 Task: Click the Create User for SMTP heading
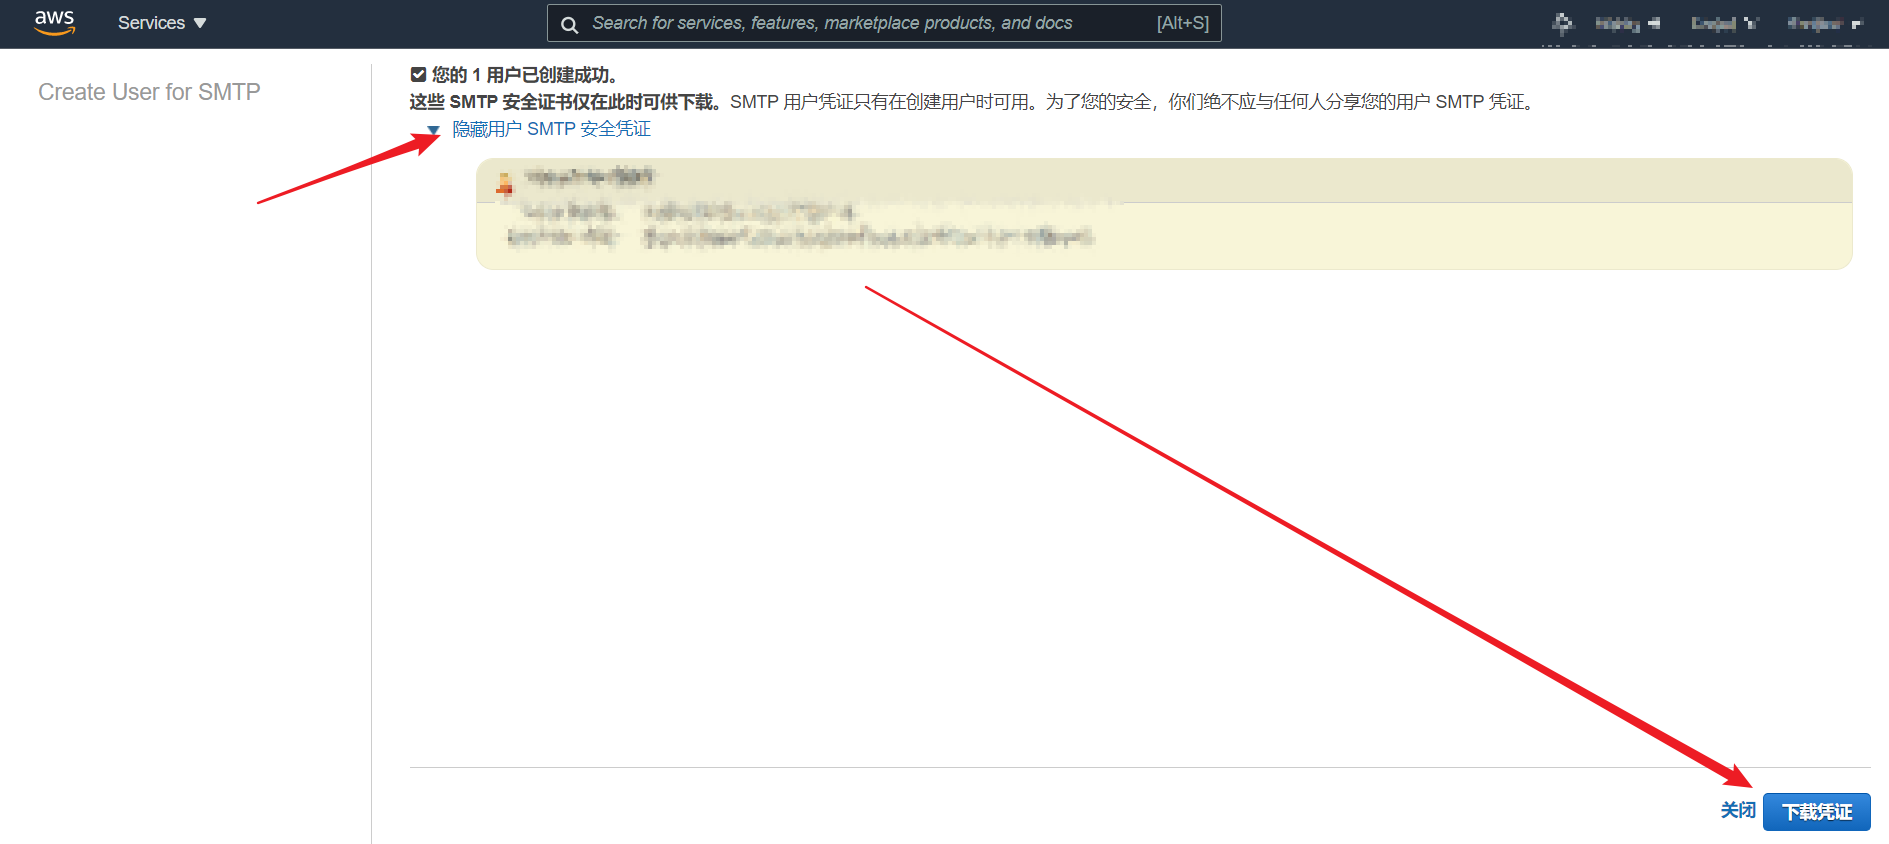point(149,92)
